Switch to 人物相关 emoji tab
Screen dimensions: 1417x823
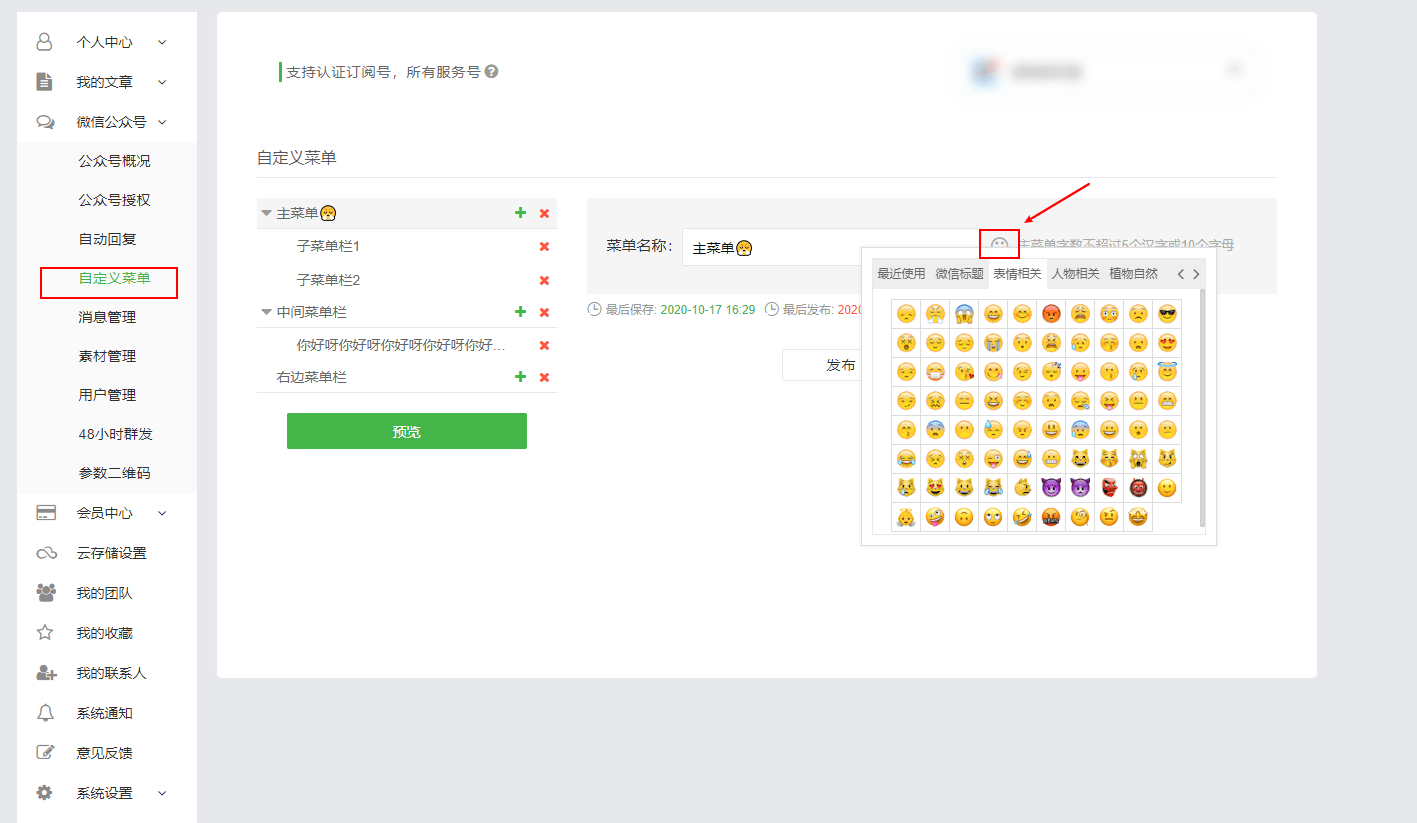click(1075, 274)
